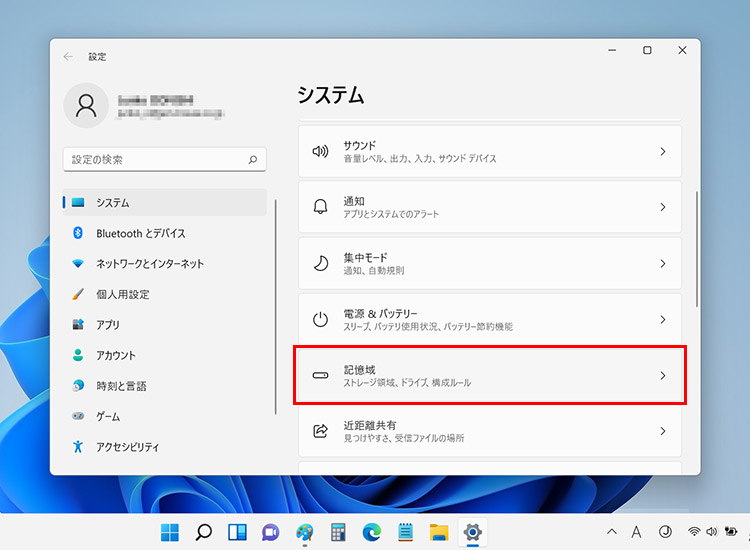Click the 設定の検索 search field
The image size is (750, 550).
click(x=155, y=159)
